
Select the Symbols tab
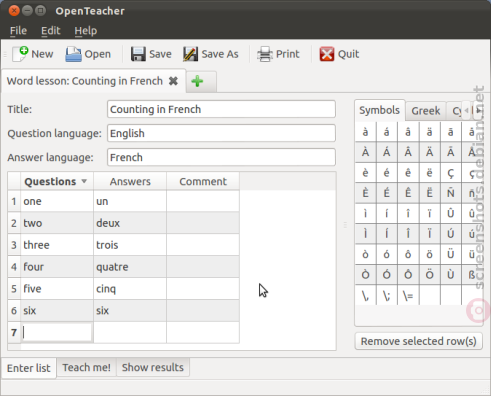click(379, 110)
